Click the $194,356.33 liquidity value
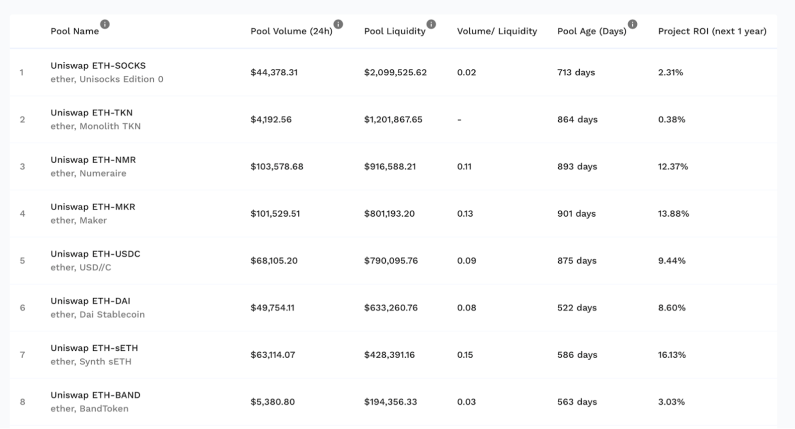 pyautogui.click(x=390, y=403)
